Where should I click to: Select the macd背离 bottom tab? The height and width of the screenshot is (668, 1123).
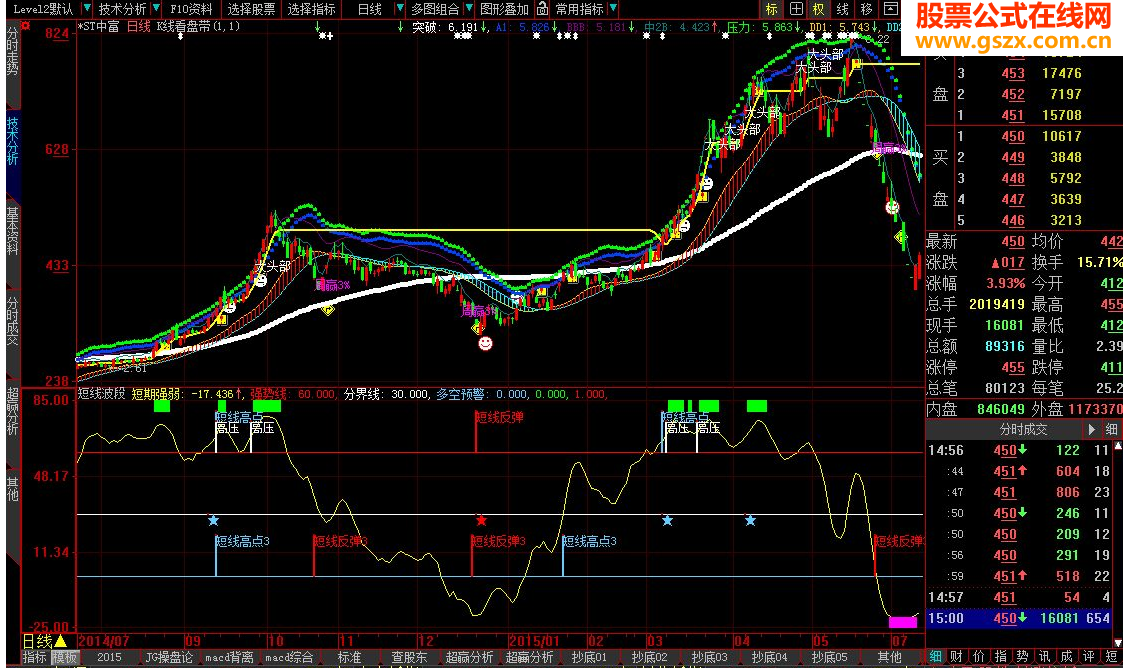[x=229, y=658]
